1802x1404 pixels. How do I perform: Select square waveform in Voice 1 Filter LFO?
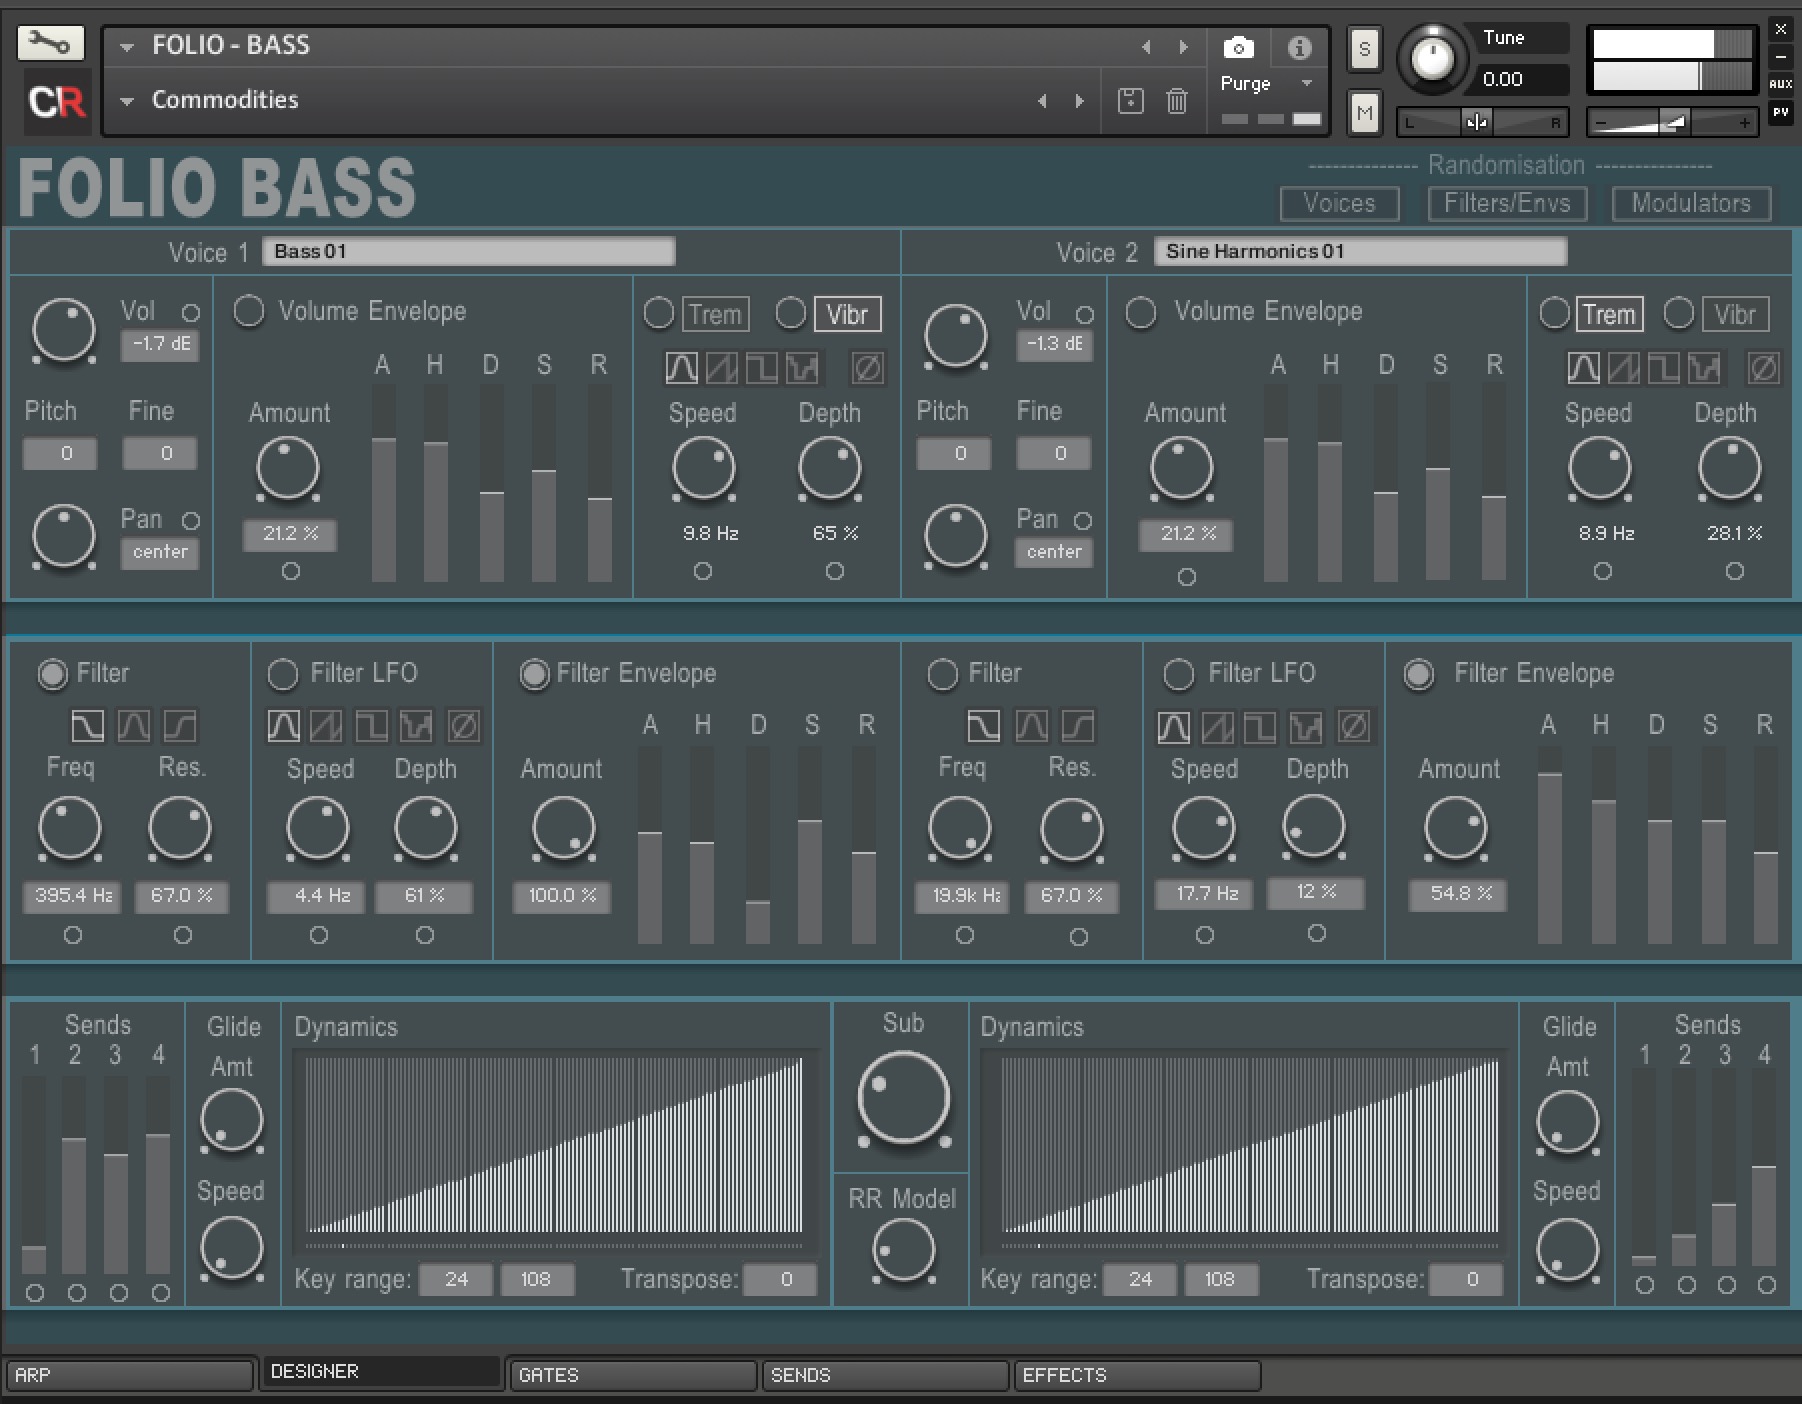[371, 726]
